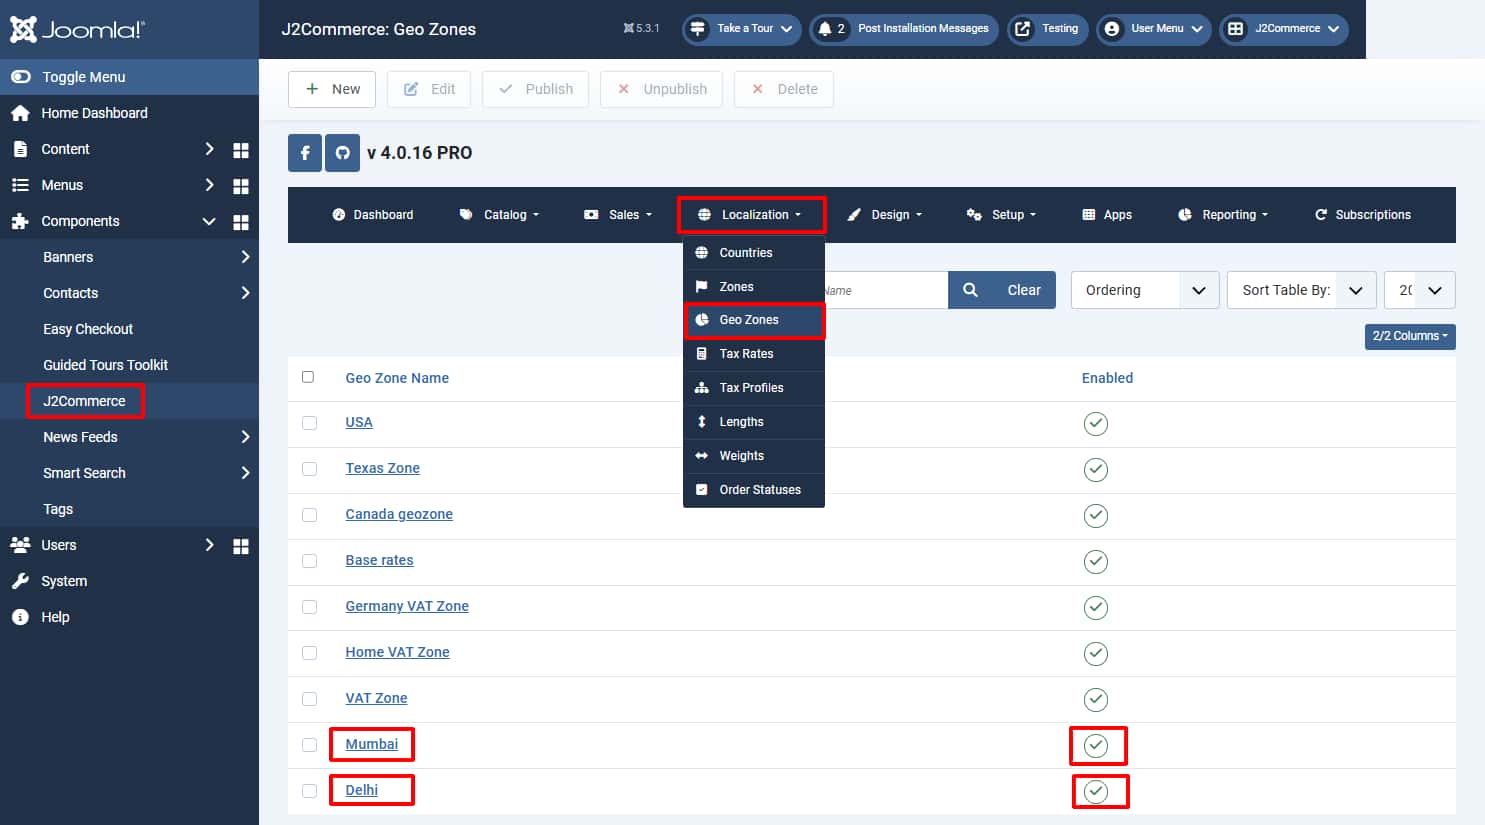
Task: Open the Ordering dropdown
Action: tap(1145, 290)
